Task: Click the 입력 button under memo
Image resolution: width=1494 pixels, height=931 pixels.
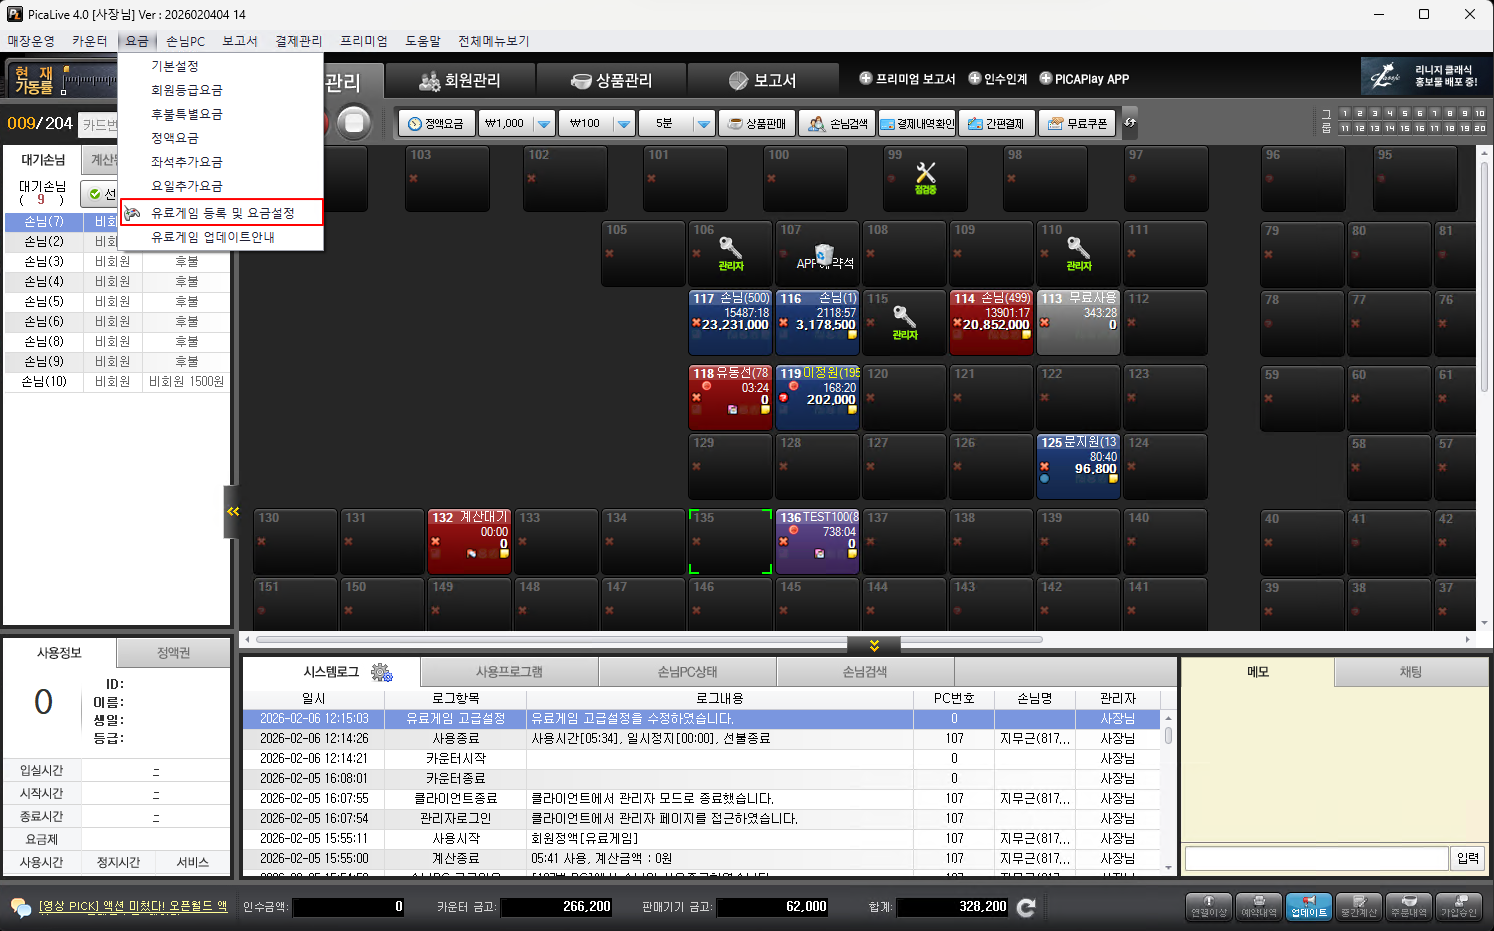Action: 1467,858
